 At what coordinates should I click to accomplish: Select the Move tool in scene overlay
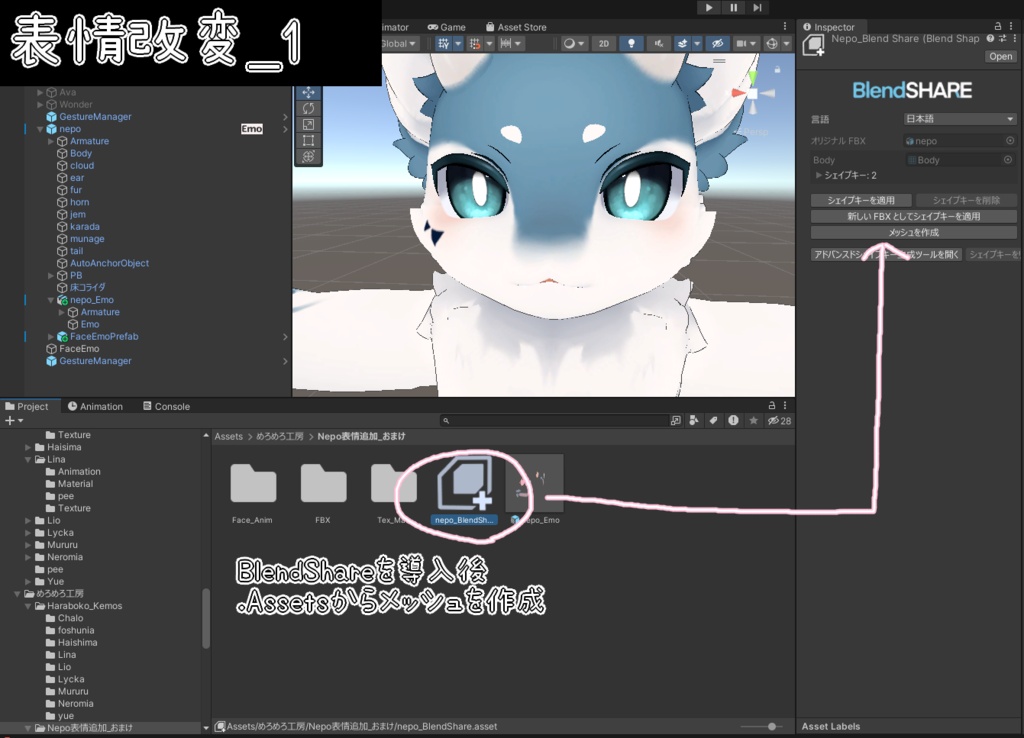coord(308,93)
